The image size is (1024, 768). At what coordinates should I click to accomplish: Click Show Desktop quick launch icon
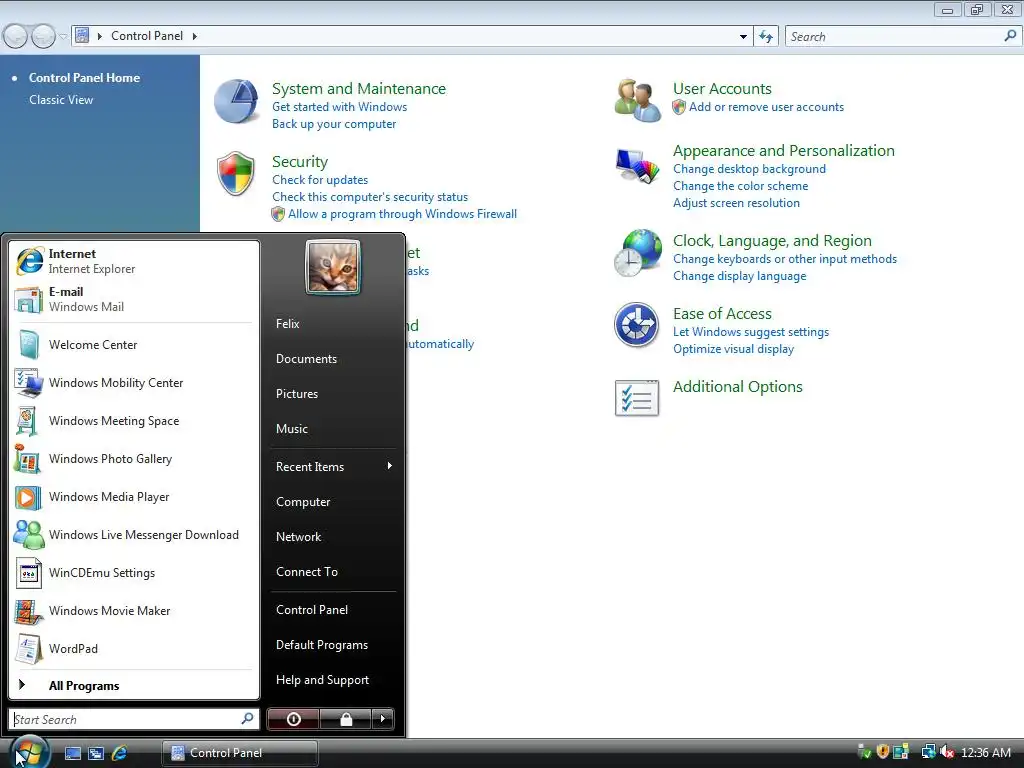73,753
